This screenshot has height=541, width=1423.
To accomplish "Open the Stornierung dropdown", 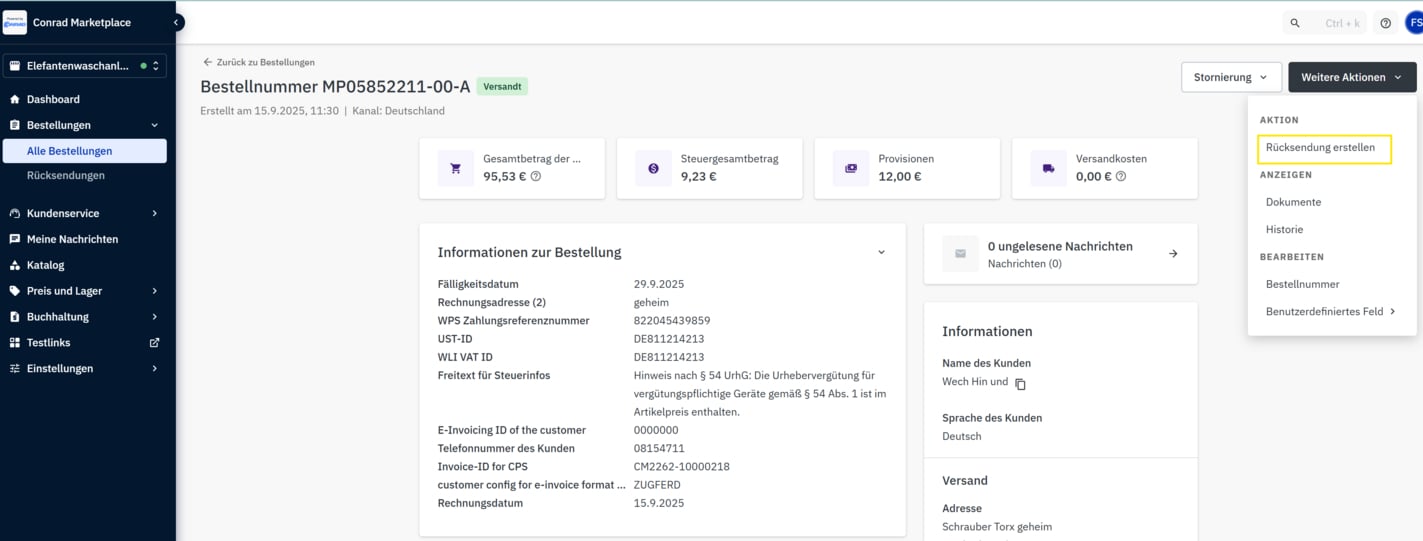I will point(1231,77).
